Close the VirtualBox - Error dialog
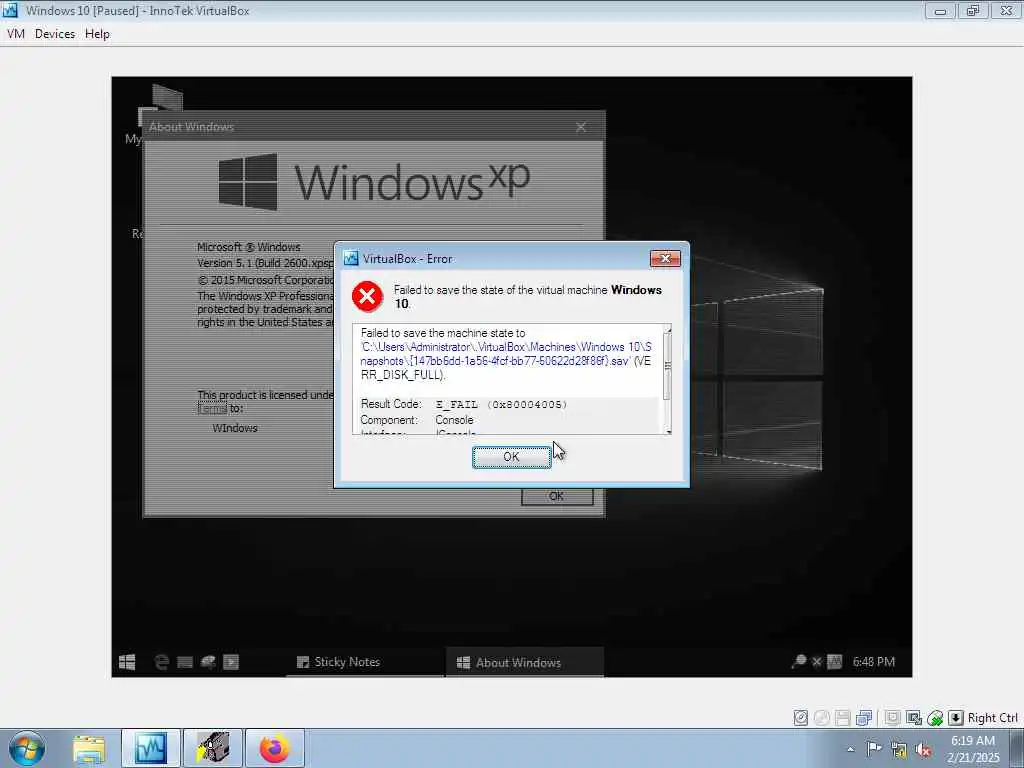This screenshot has height=768, width=1024. pyautogui.click(x=665, y=259)
